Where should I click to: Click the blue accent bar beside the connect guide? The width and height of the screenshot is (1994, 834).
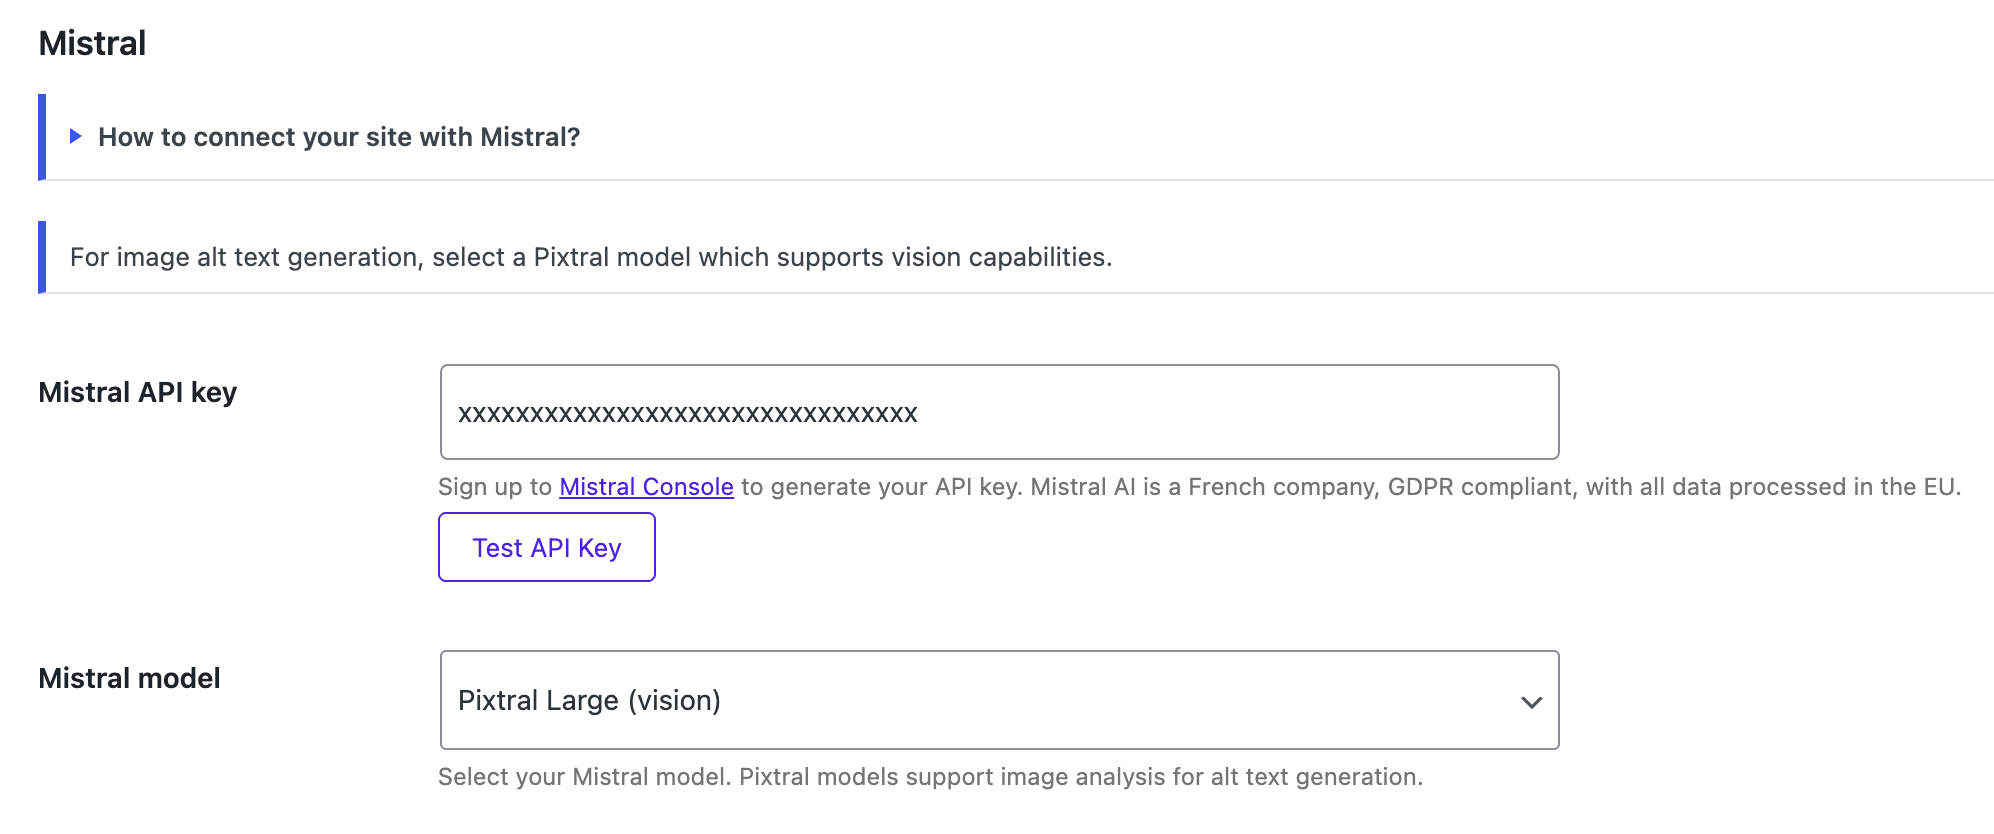click(42, 137)
